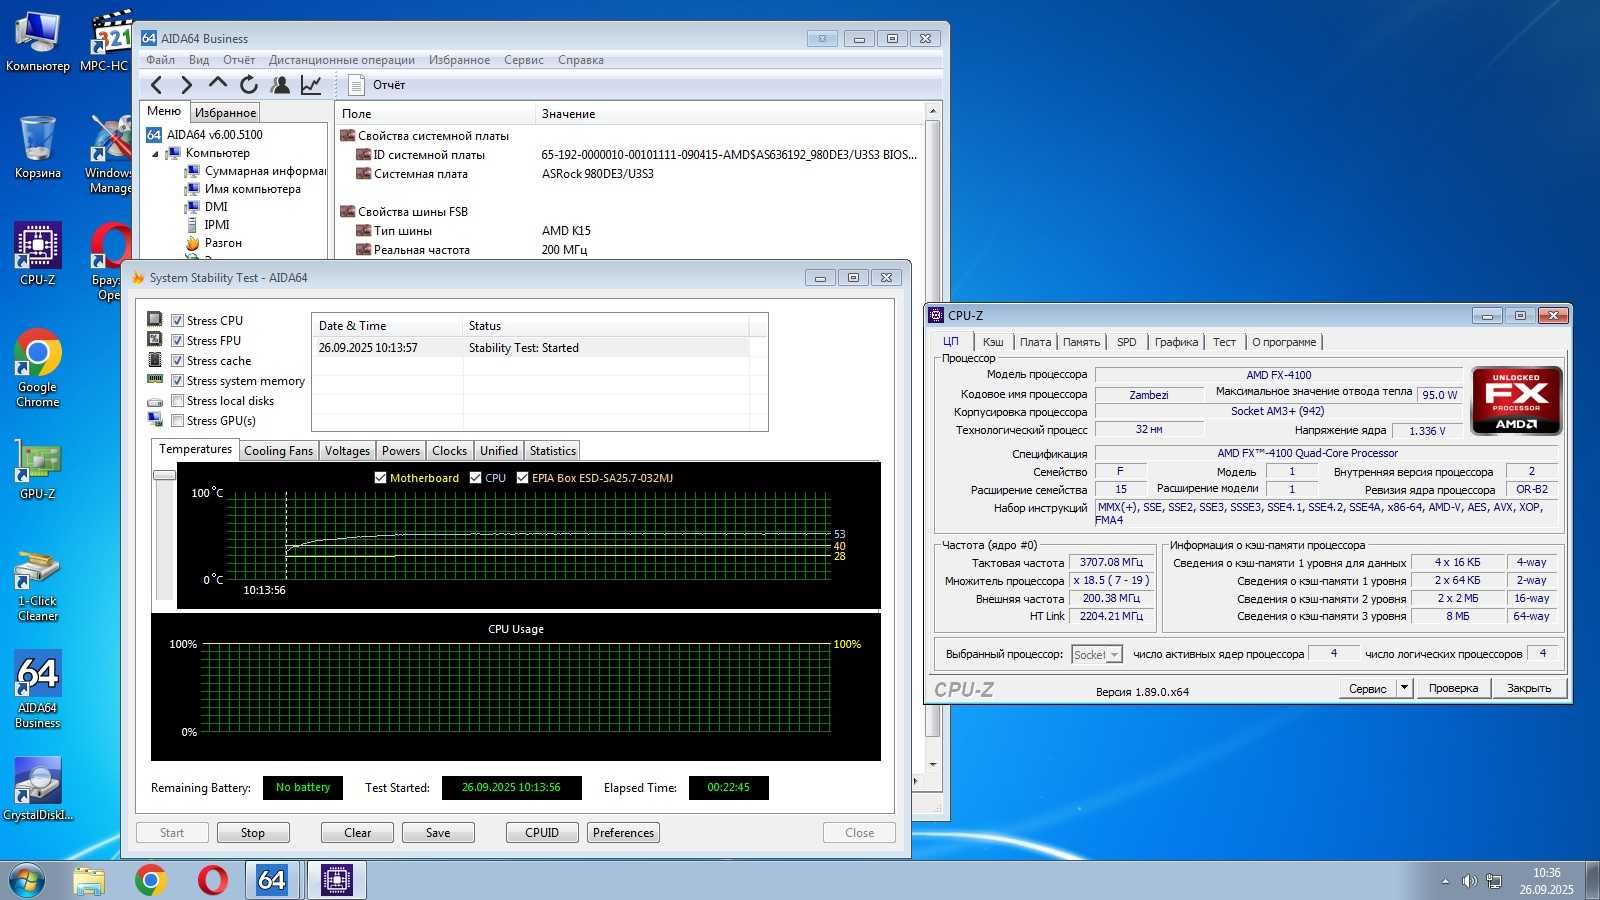
Task: Enable Stress local disks checkbox
Action: [177, 401]
